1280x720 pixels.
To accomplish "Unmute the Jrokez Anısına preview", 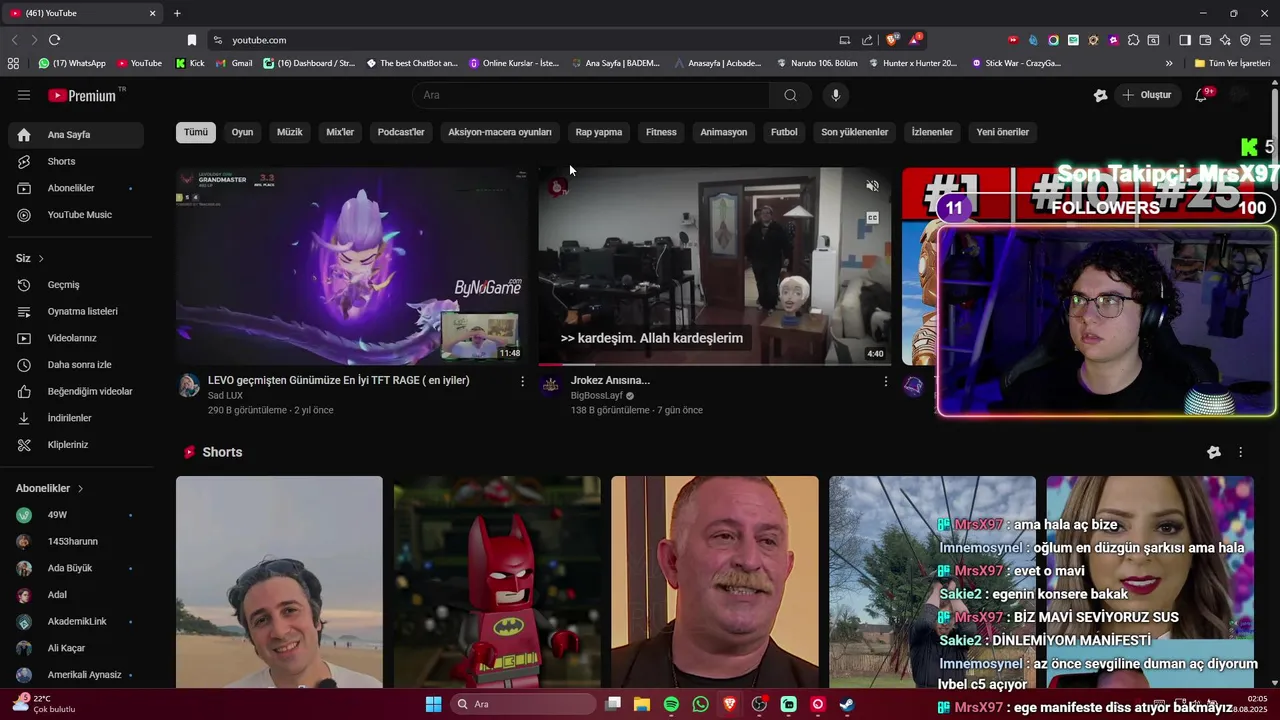I will (x=872, y=186).
